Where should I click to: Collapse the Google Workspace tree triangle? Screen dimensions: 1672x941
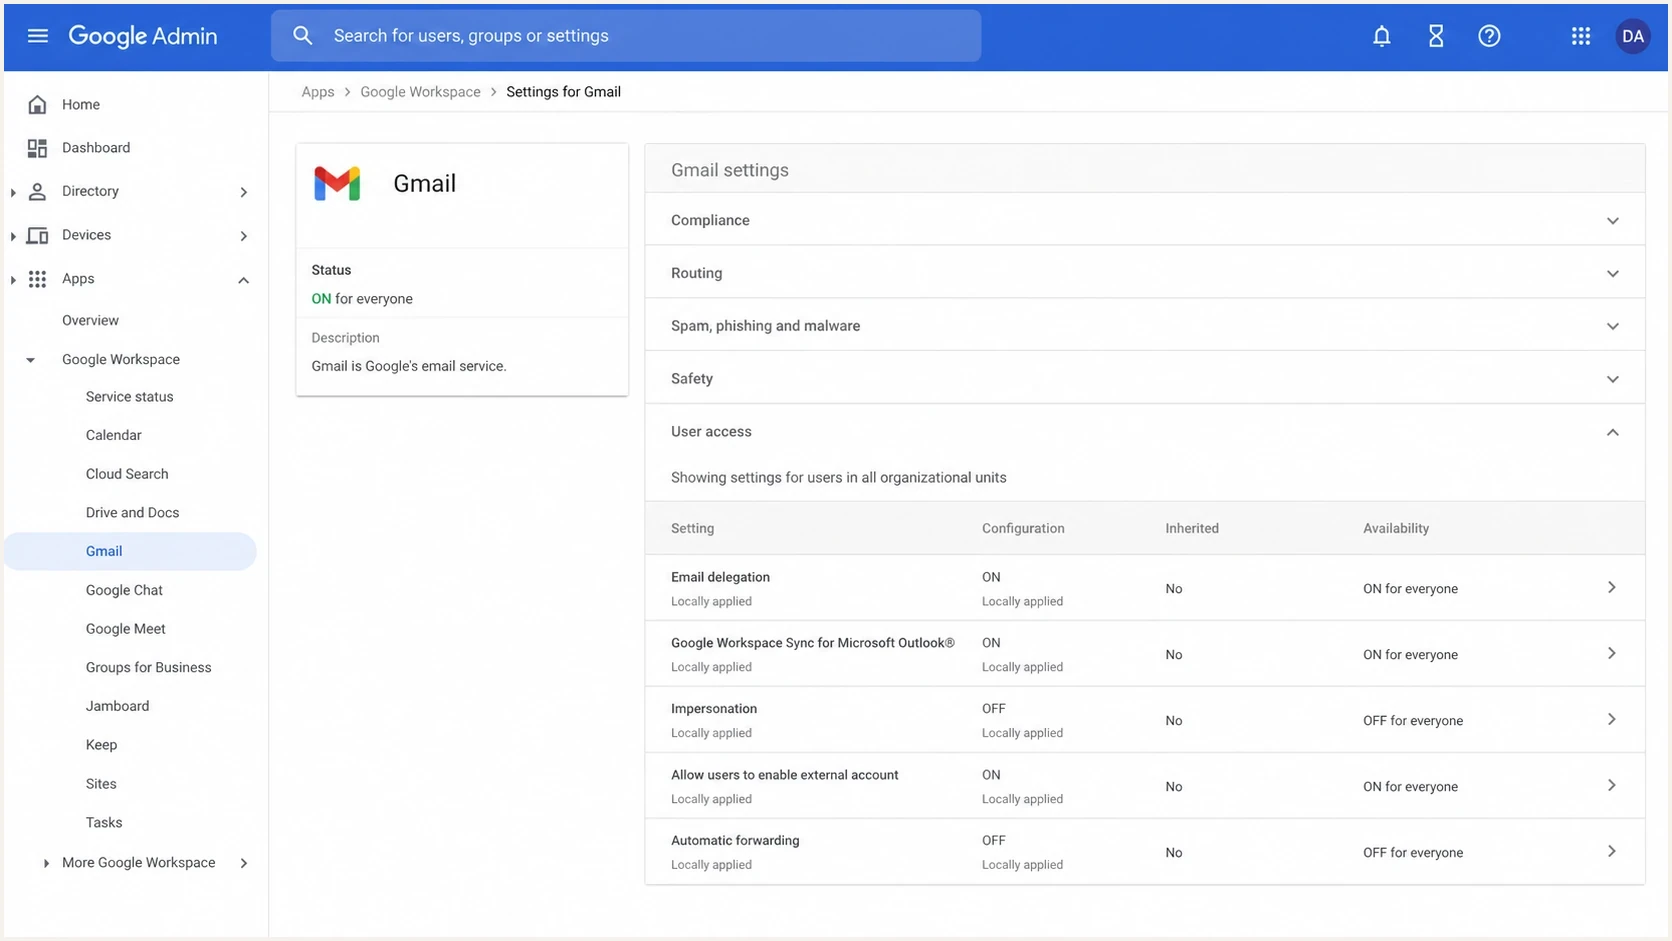coord(30,360)
